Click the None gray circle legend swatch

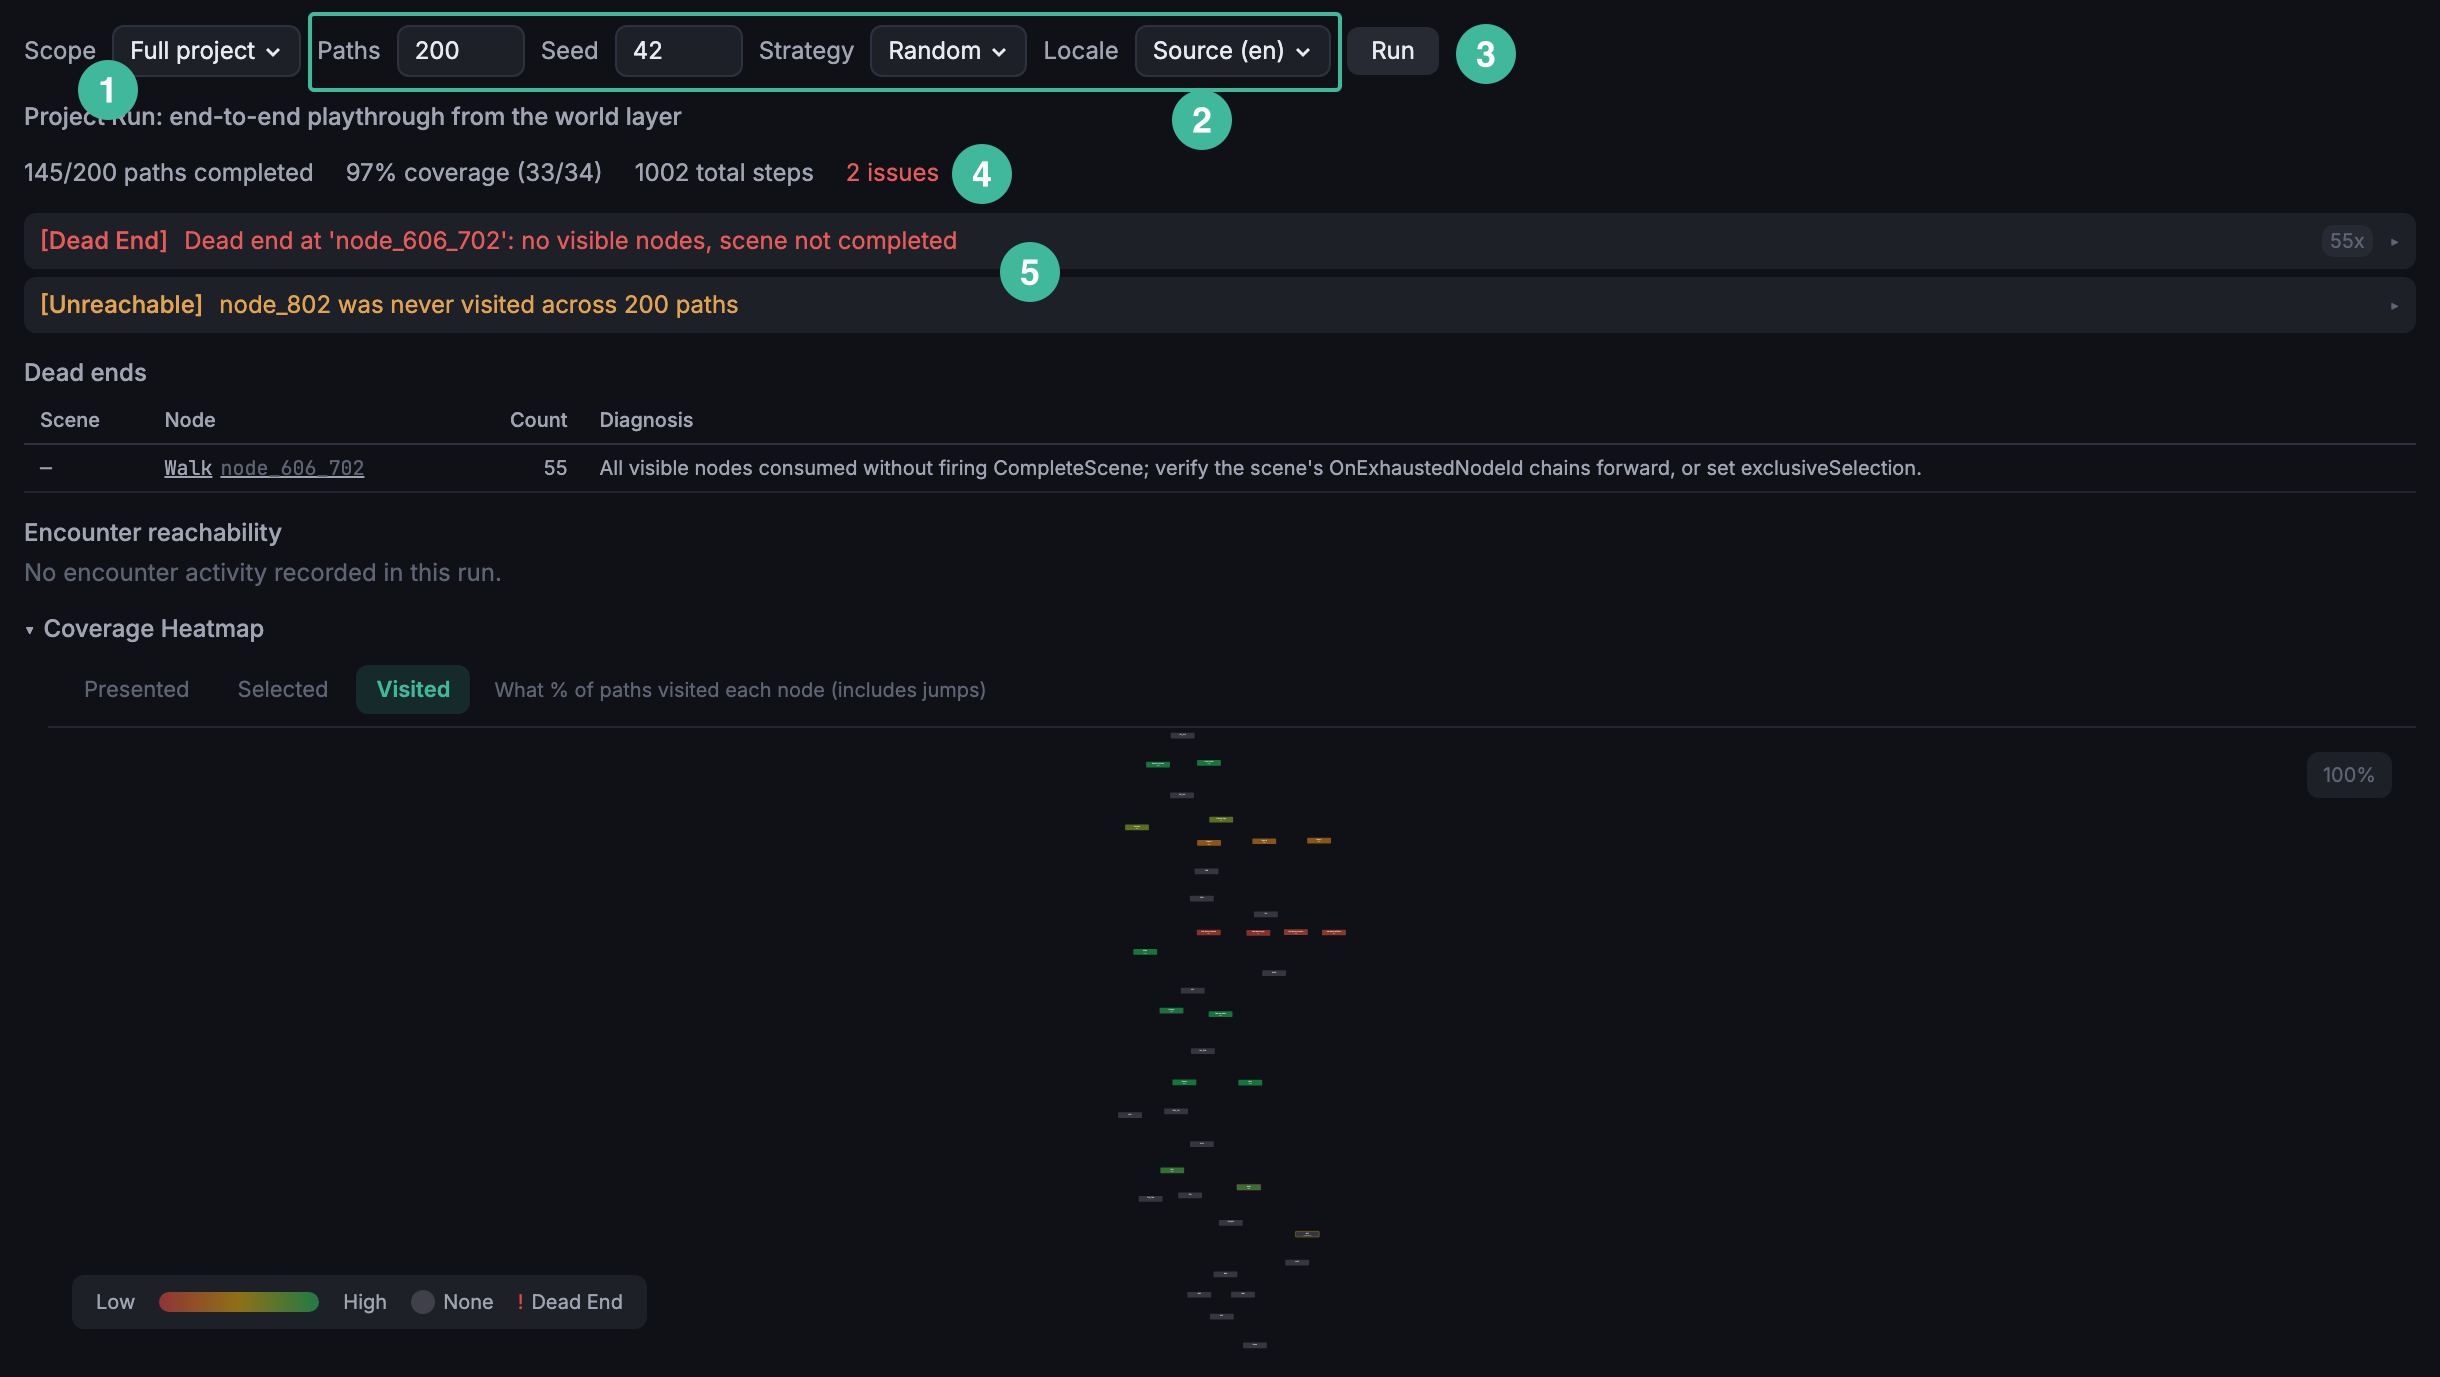(423, 1302)
